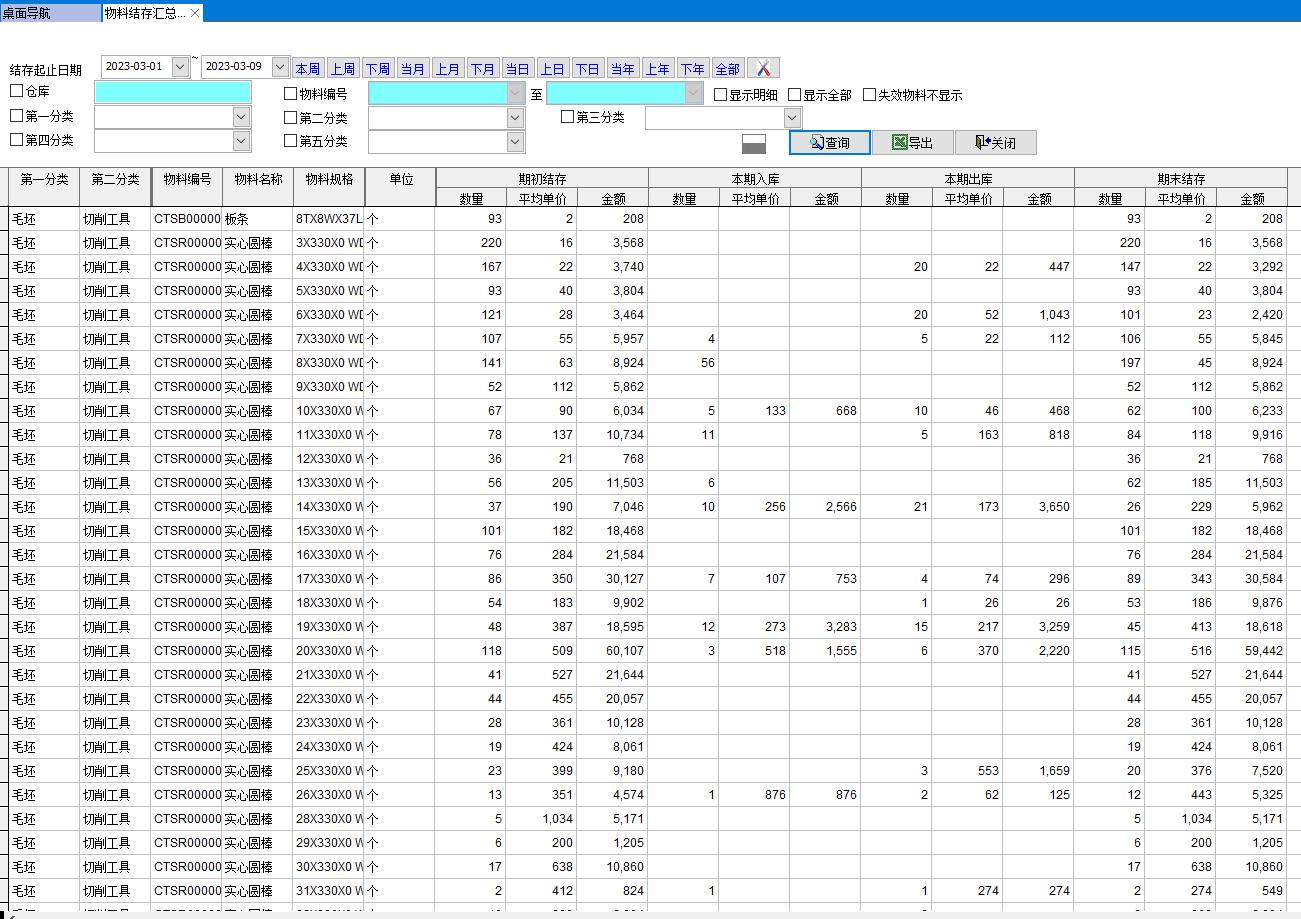Viewport: 1301px width, 919px height.
Task: Select the 物料结存汇总 tab
Action: pyautogui.click(x=144, y=13)
